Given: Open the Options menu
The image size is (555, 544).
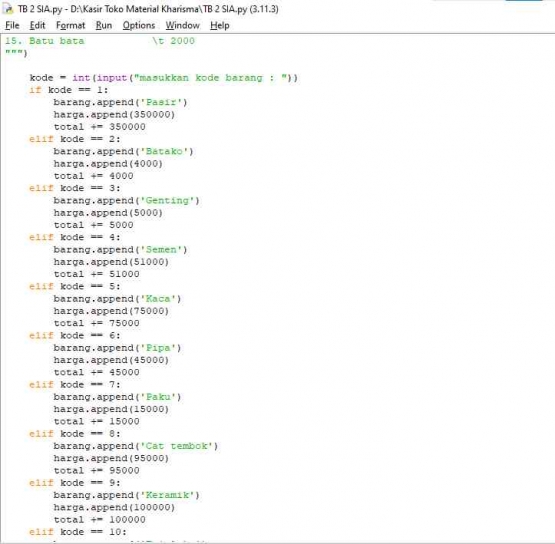Looking at the screenshot, I should [x=139, y=25].
